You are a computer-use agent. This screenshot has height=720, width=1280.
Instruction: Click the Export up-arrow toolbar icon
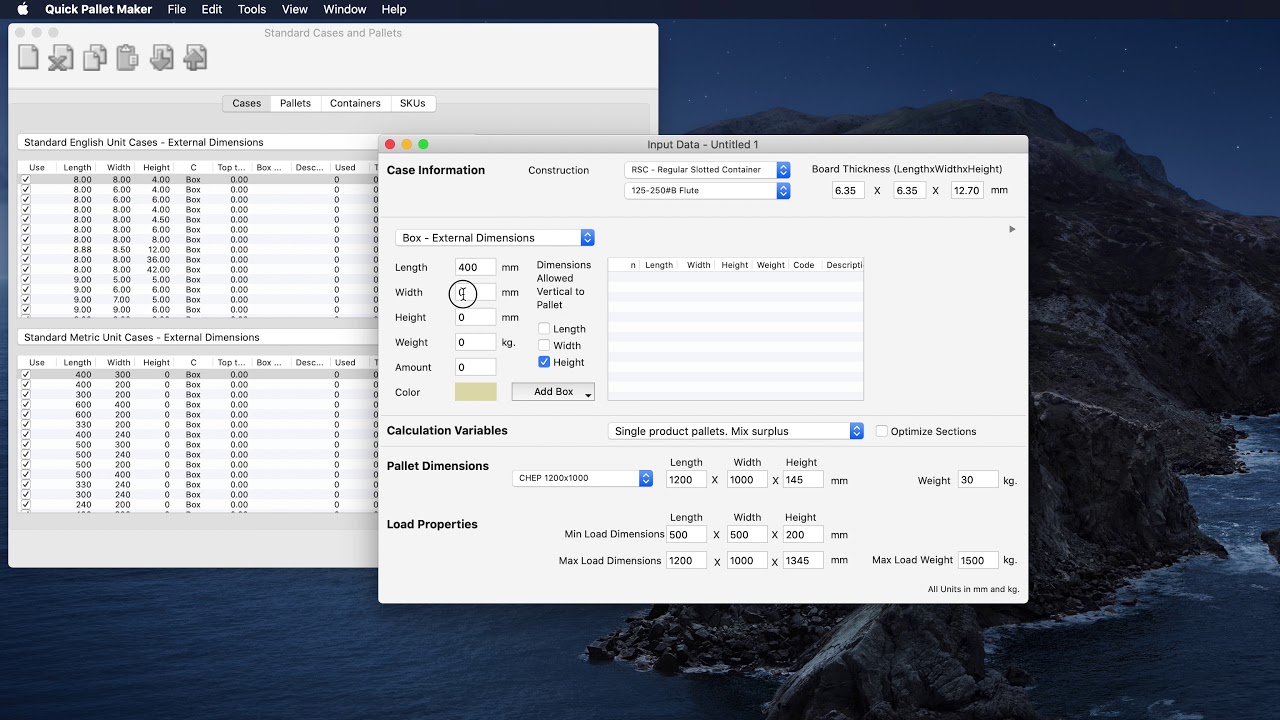click(195, 58)
